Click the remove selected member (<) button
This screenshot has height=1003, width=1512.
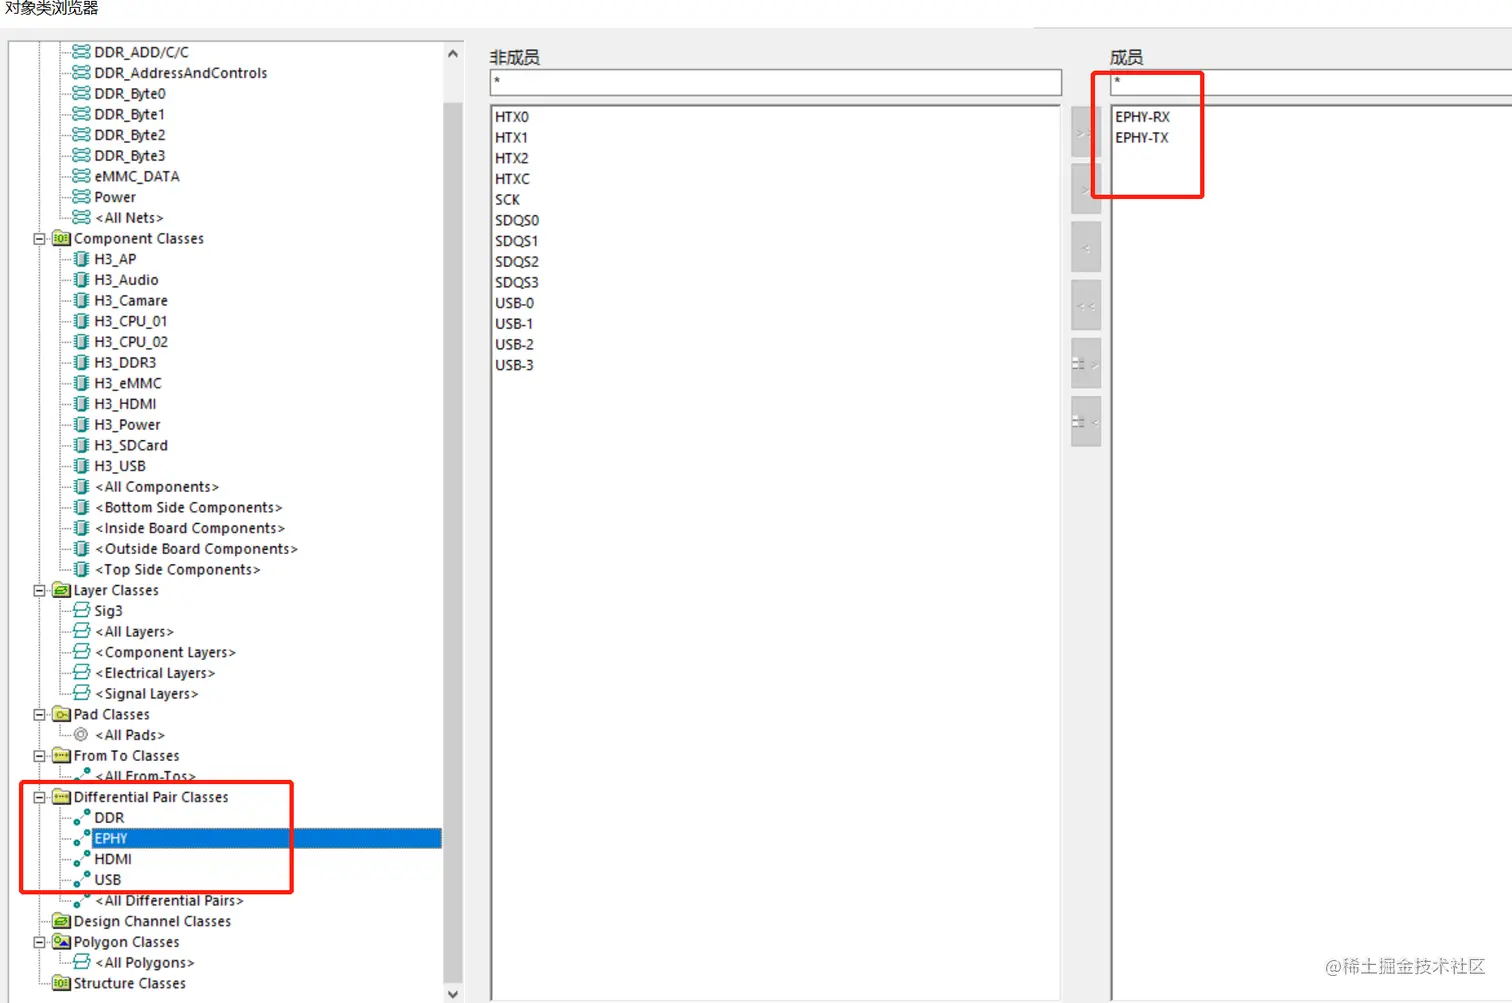1086,248
